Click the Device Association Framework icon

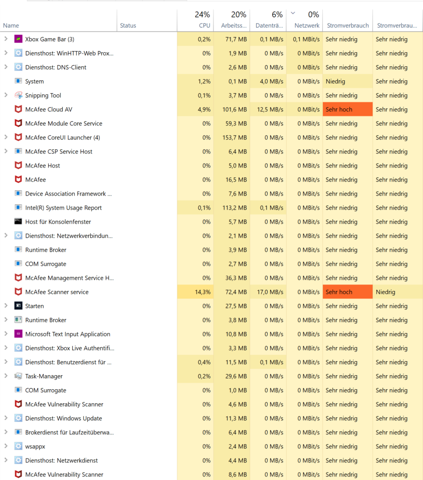[18, 193]
